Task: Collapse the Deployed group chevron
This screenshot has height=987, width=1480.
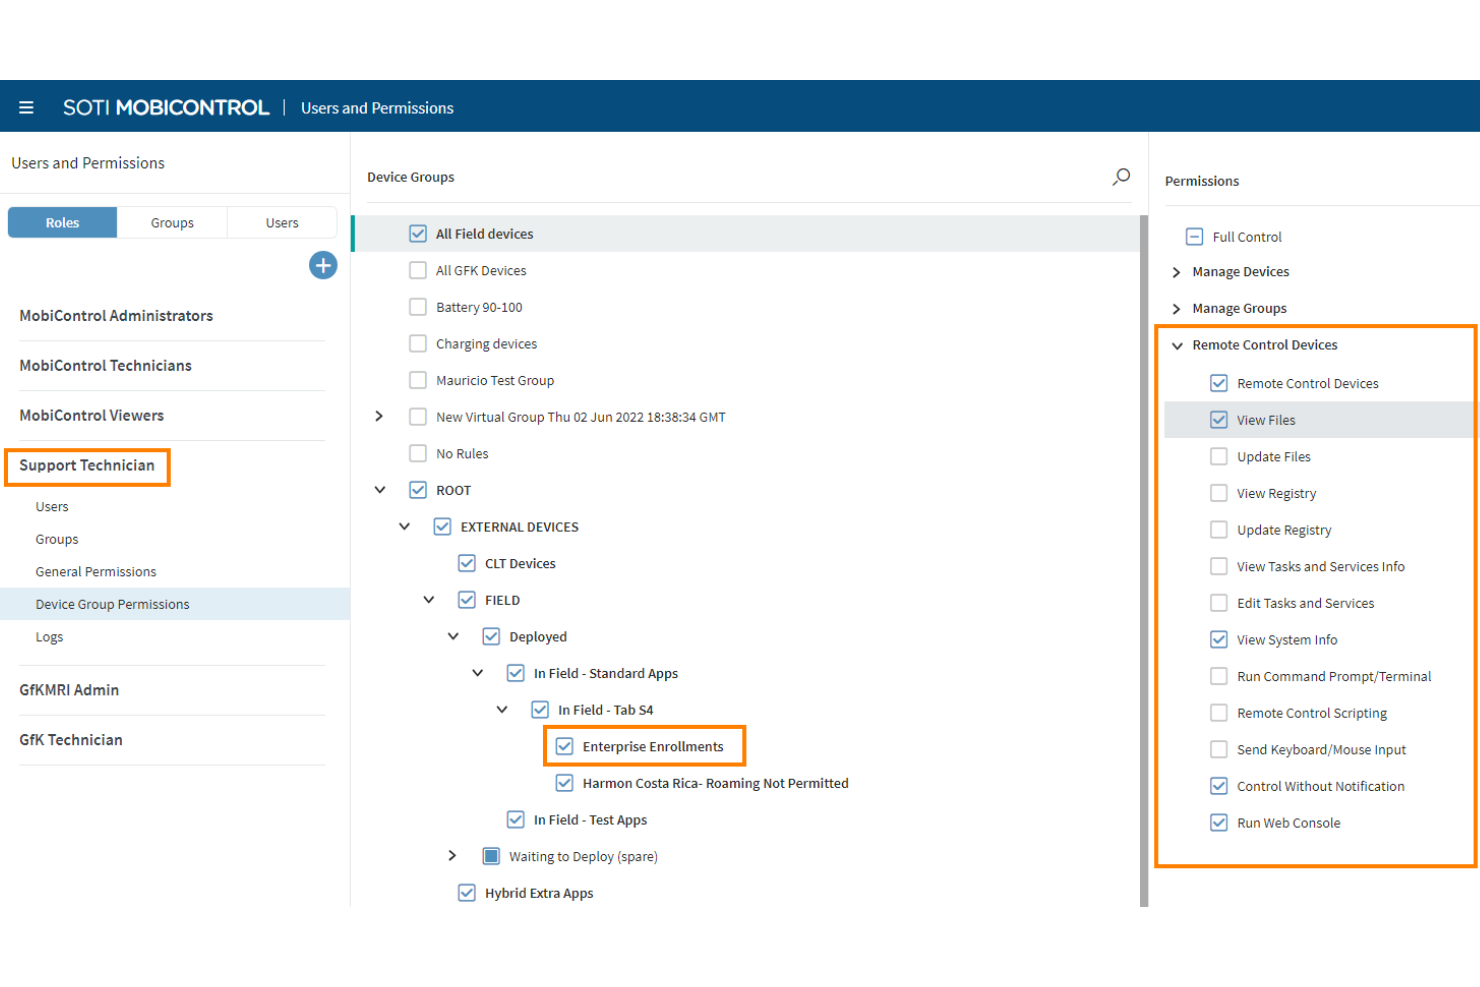Action: click(453, 636)
